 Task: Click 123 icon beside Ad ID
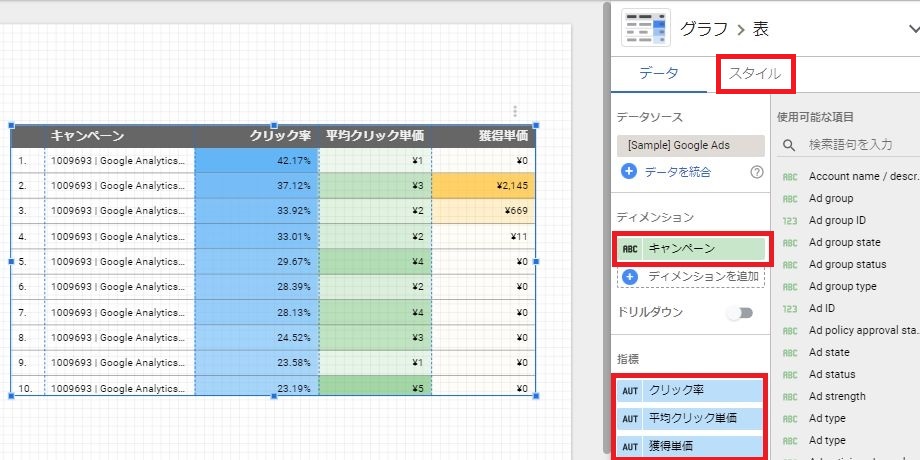[790, 309]
